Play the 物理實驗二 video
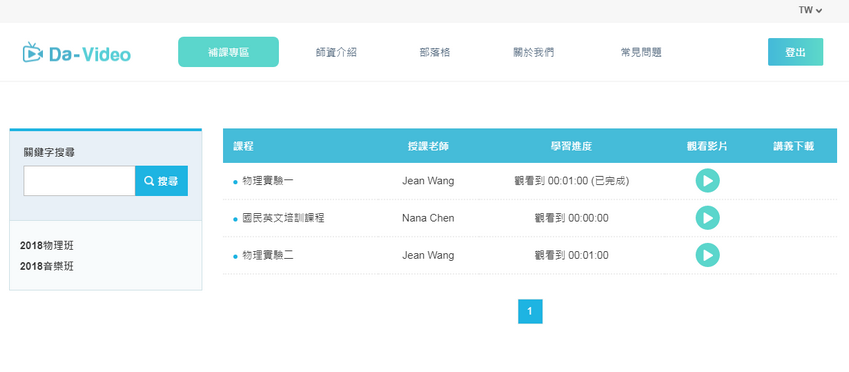 coord(707,255)
